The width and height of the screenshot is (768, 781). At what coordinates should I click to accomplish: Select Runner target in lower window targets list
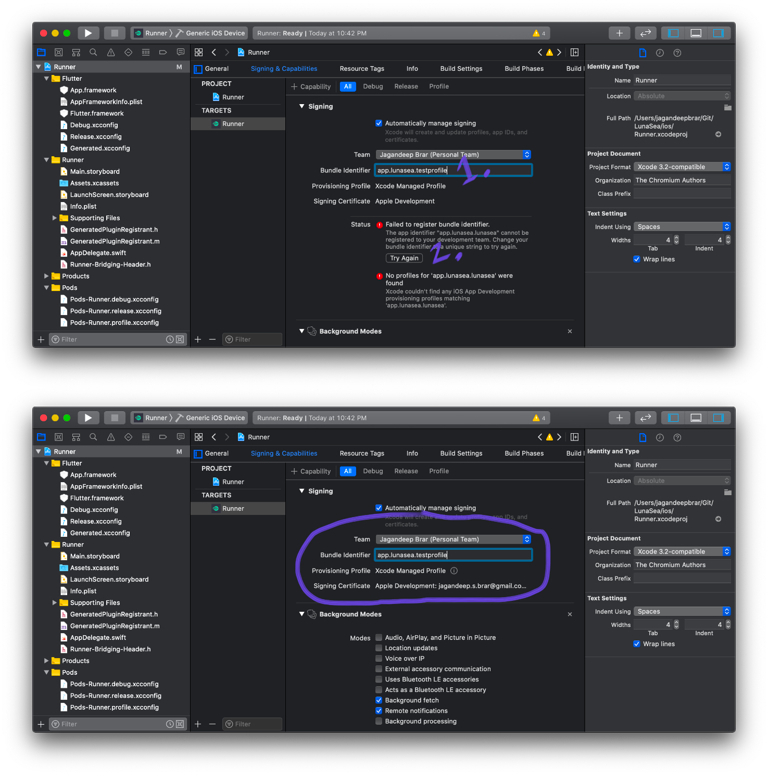point(238,509)
